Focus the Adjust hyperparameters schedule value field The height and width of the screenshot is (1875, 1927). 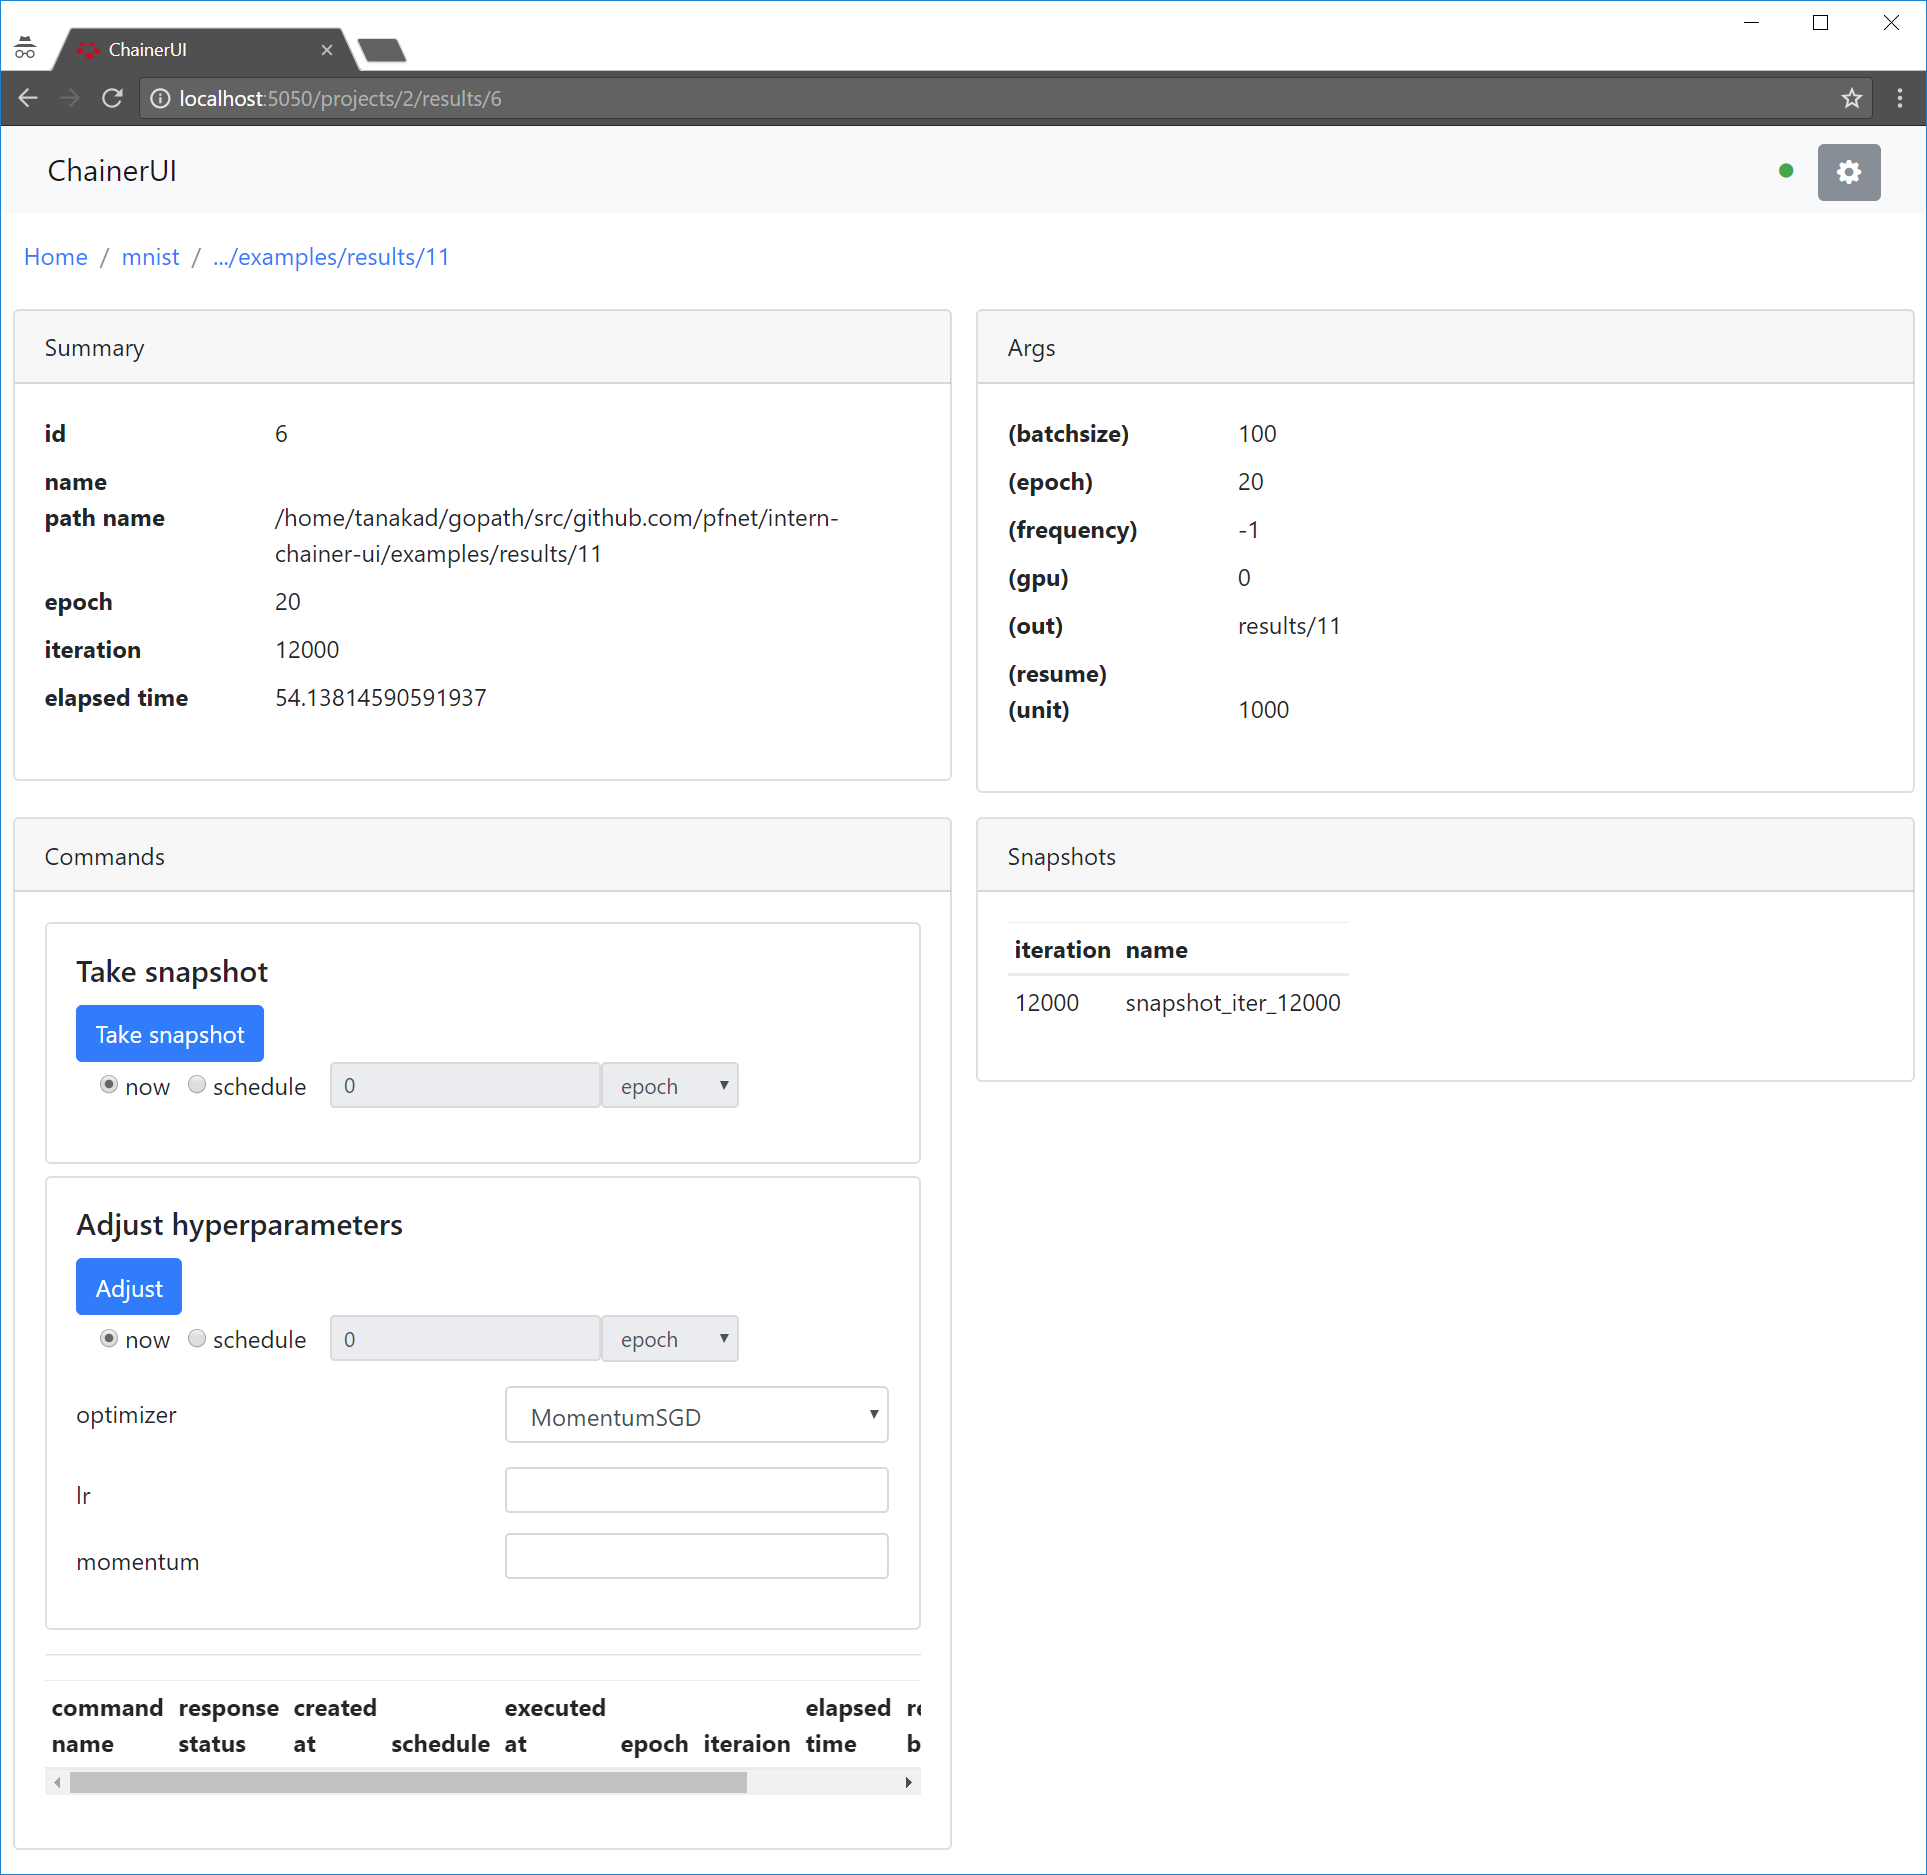point(465,1339)
